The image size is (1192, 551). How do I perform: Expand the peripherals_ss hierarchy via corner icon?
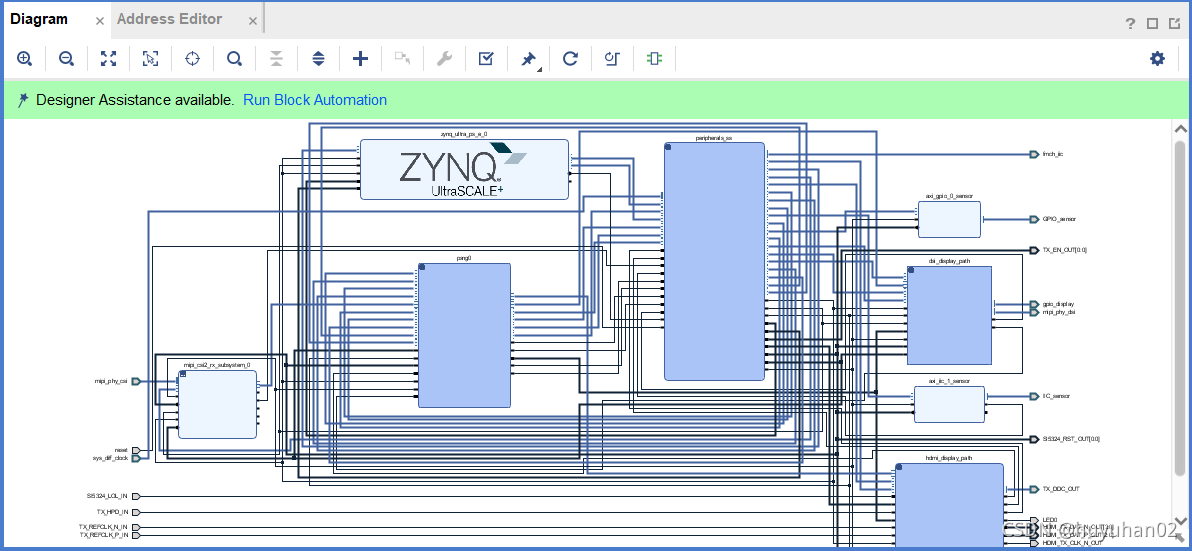pos(668,147)
